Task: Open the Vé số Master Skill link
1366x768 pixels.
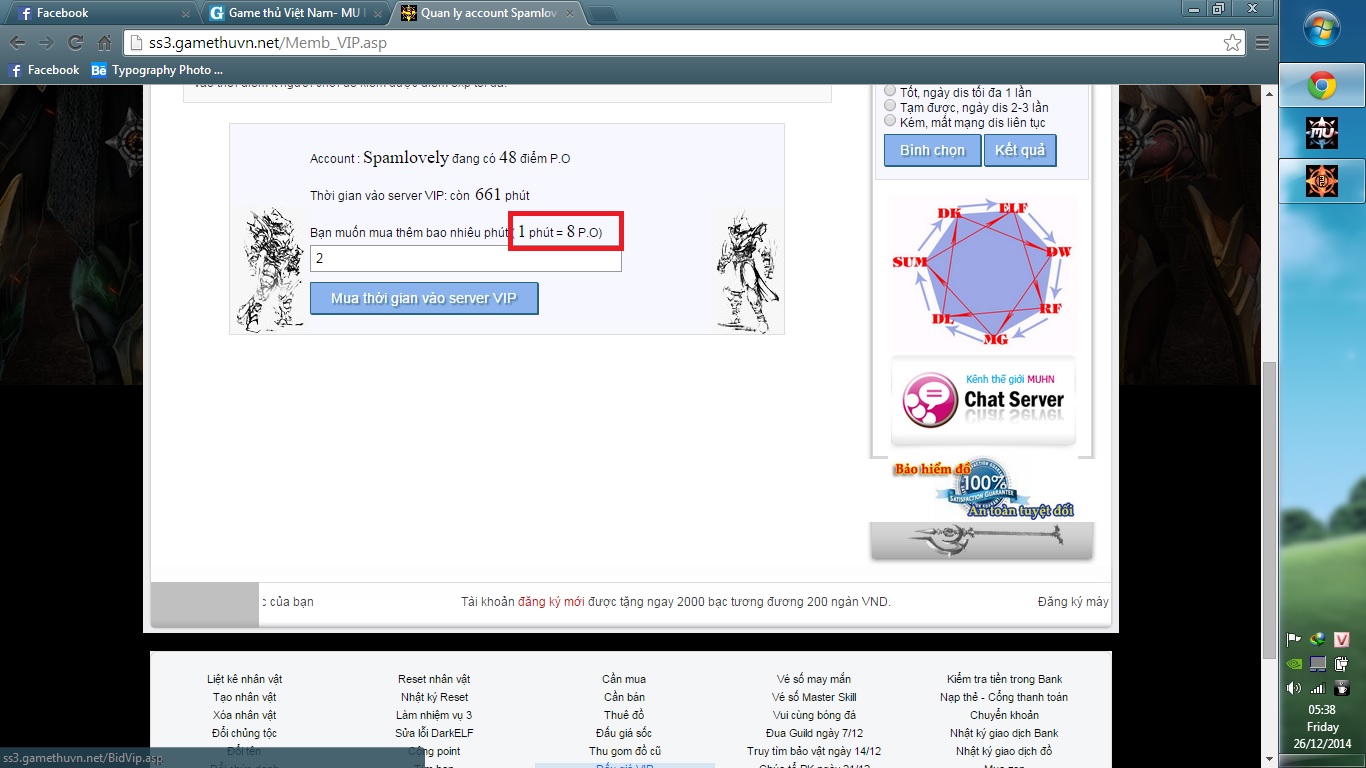Action: (x=814, y=697)
